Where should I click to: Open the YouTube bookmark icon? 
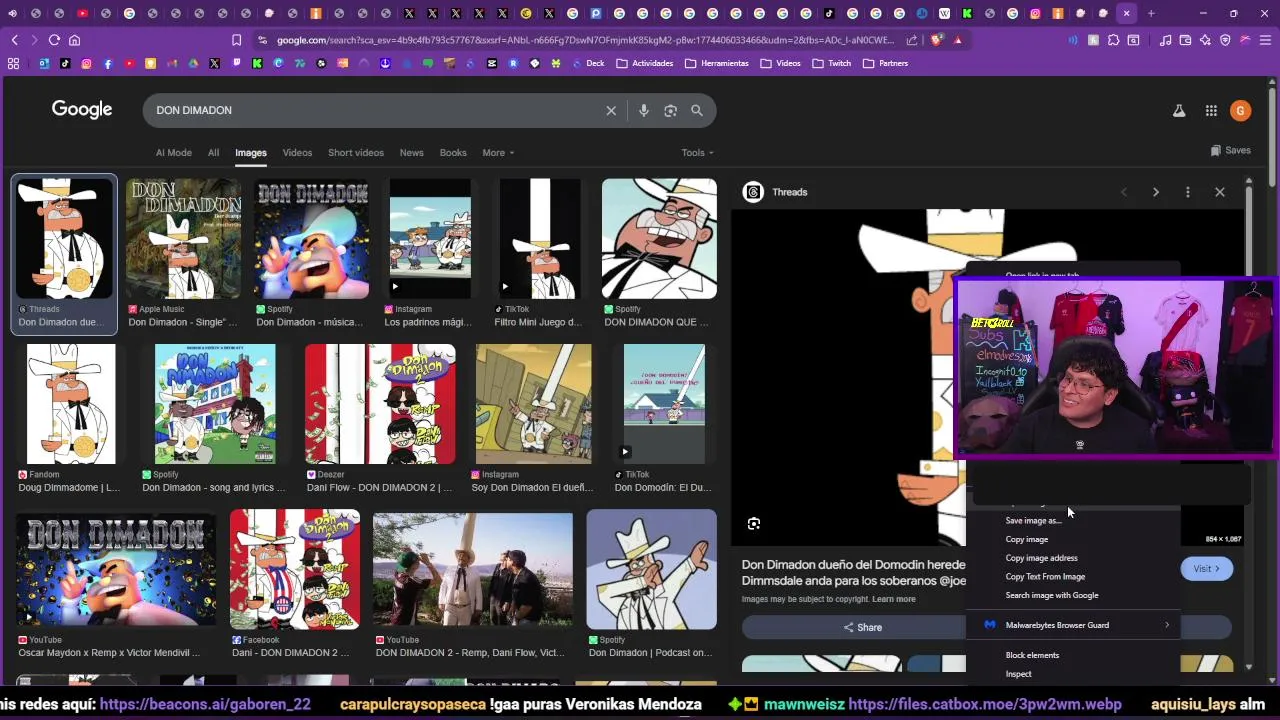pyautogui.click(x=129, y=63)
